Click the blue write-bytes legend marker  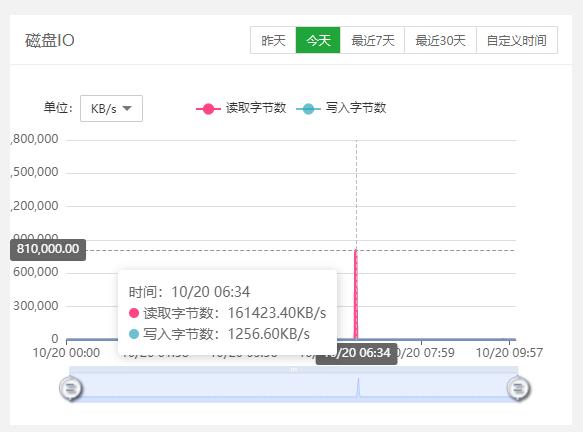308,109
